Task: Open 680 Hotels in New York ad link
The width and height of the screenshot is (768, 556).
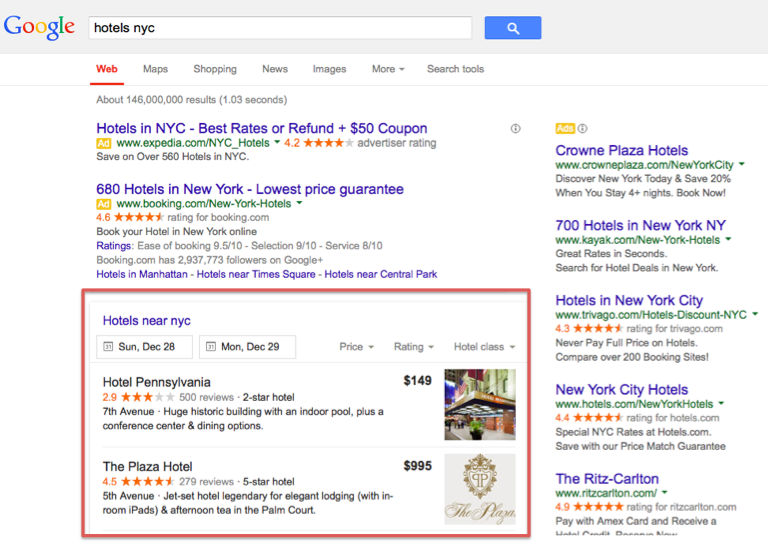Action: pos(250,189)
